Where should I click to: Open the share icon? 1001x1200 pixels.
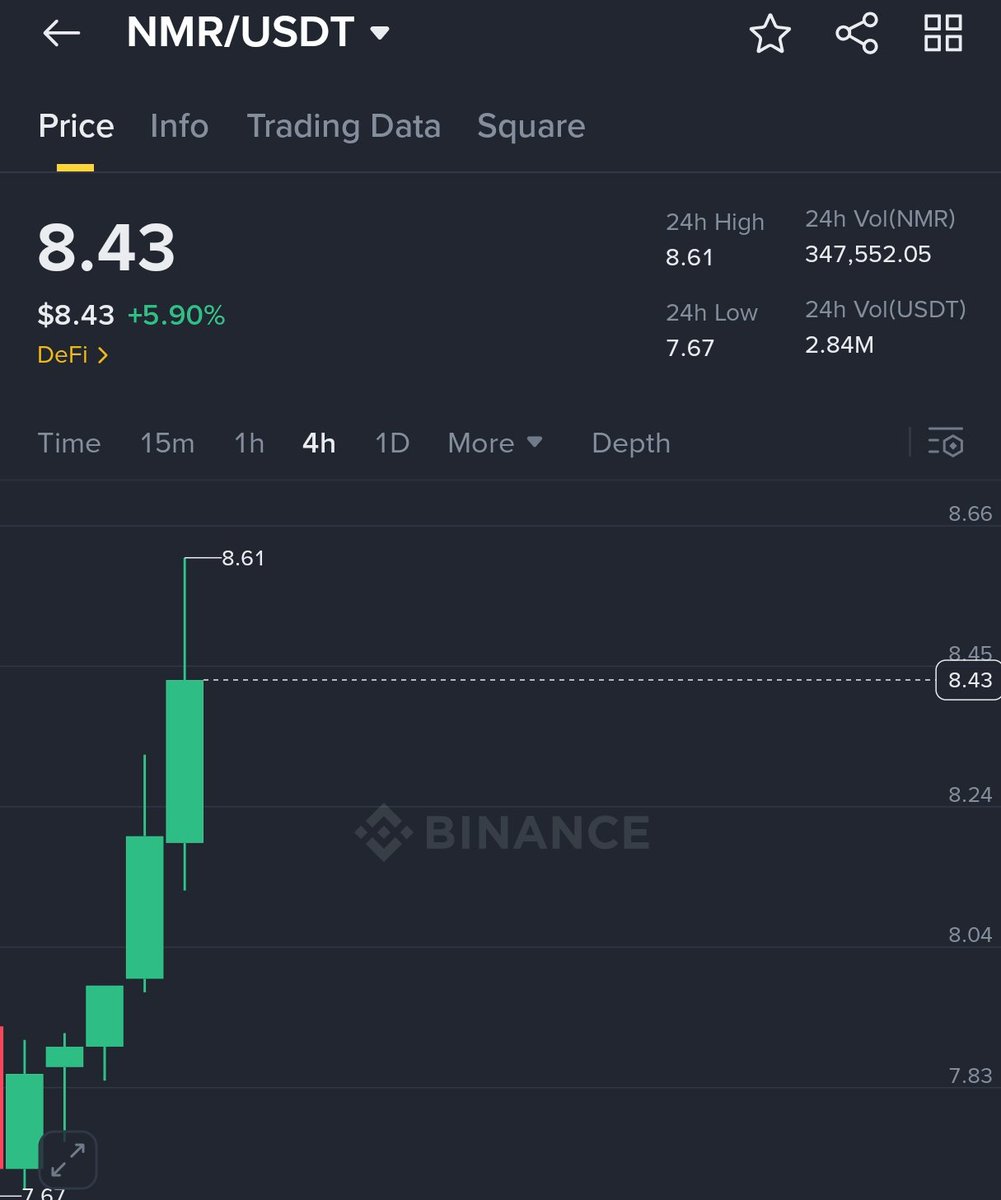click(857, 33)
